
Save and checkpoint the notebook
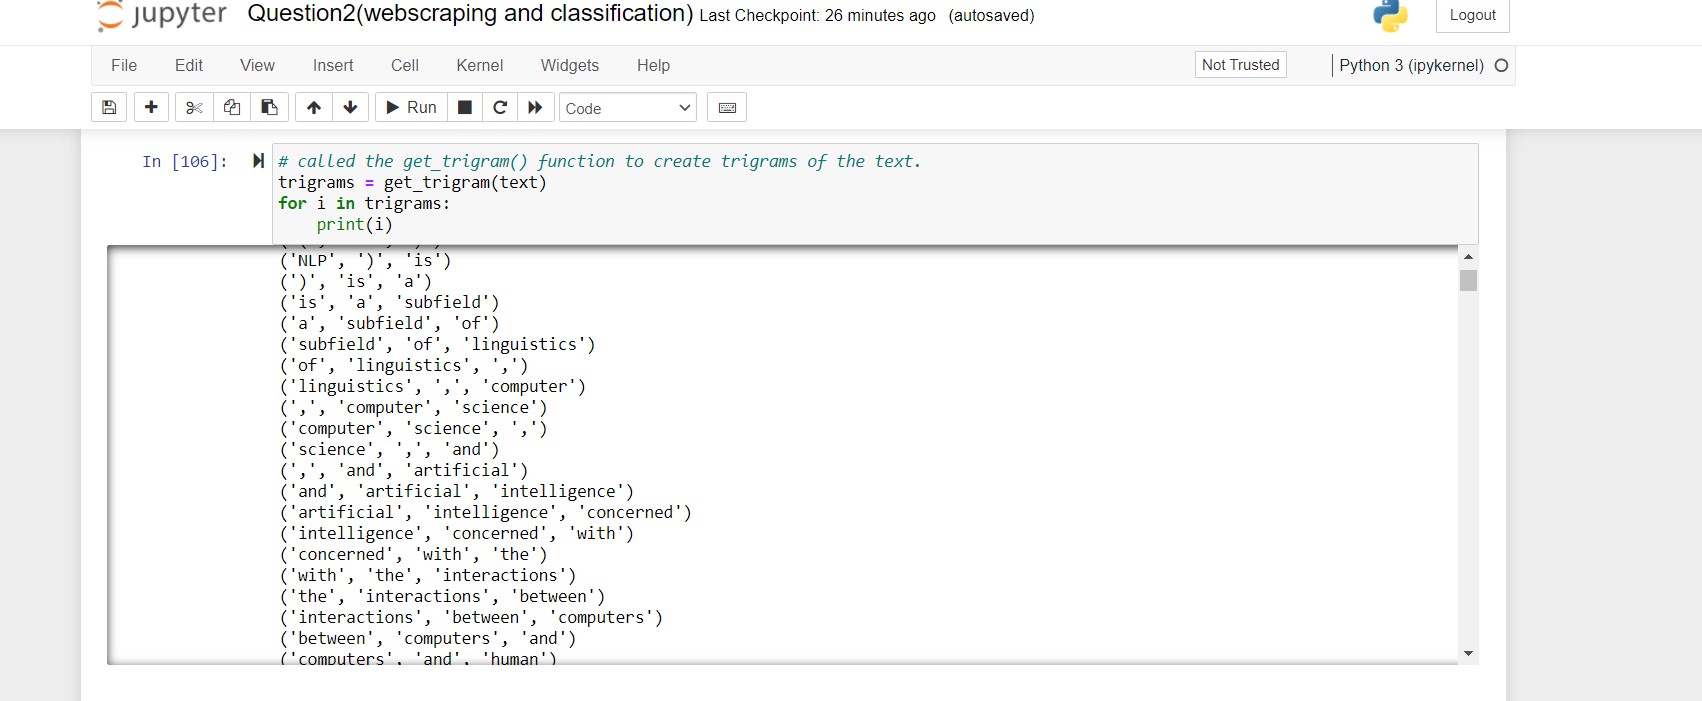[109, 107]
